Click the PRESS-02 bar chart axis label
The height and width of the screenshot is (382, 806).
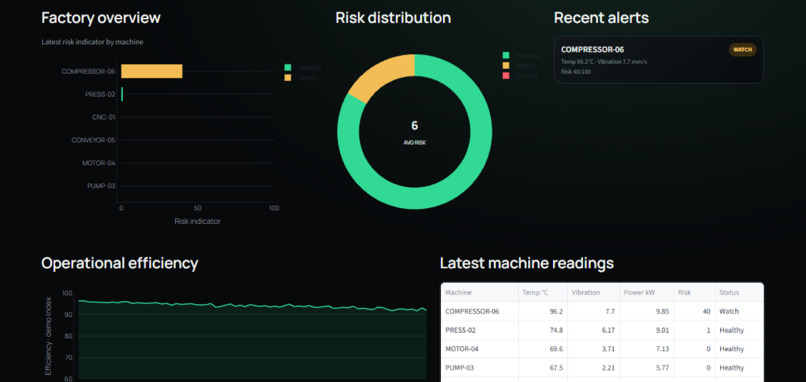point(100,95)
